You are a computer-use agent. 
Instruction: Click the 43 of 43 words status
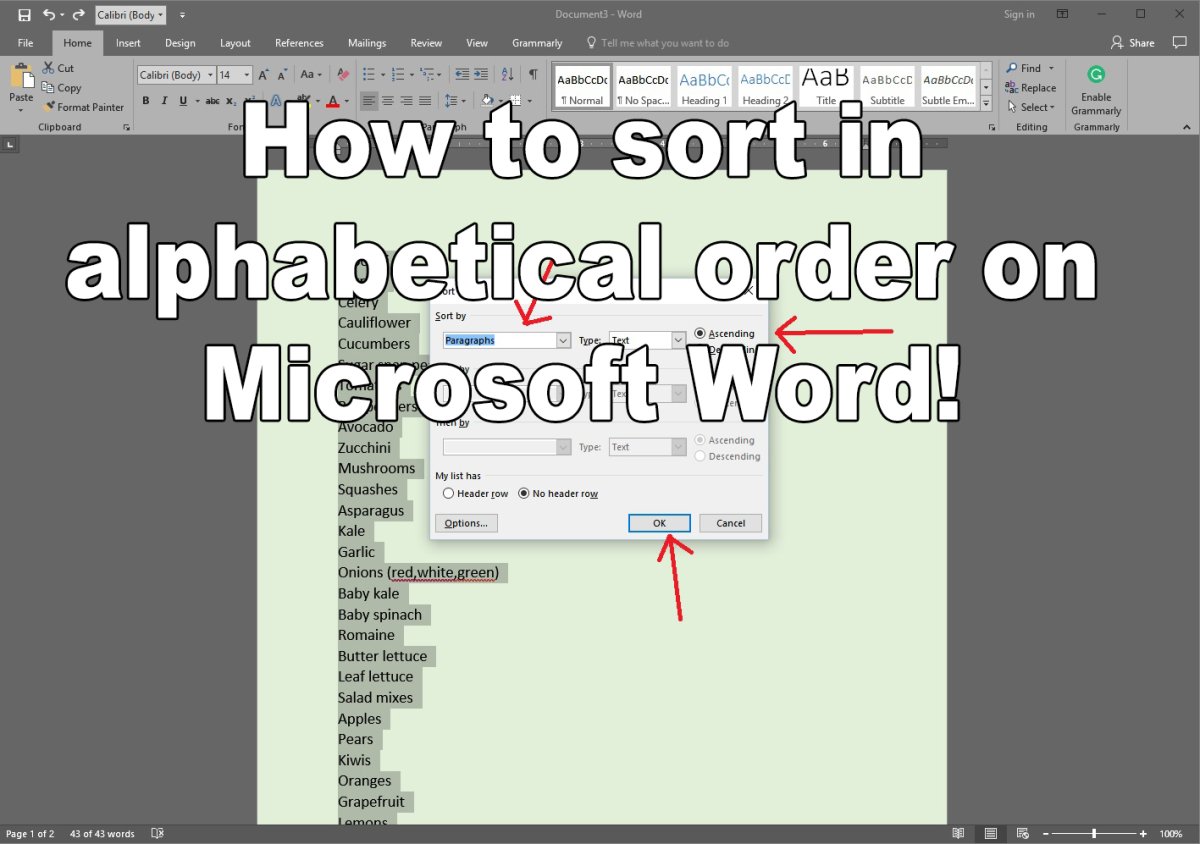coord(102,834)
